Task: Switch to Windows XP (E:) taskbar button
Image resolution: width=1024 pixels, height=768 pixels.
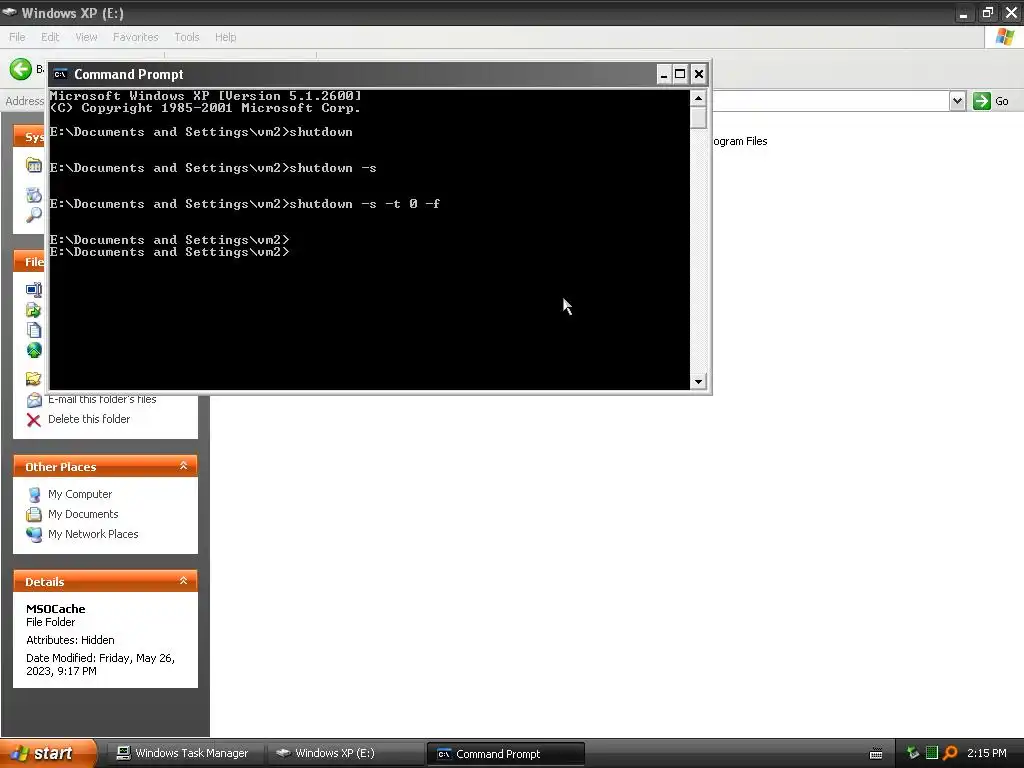Action: [x=345, y=754]
